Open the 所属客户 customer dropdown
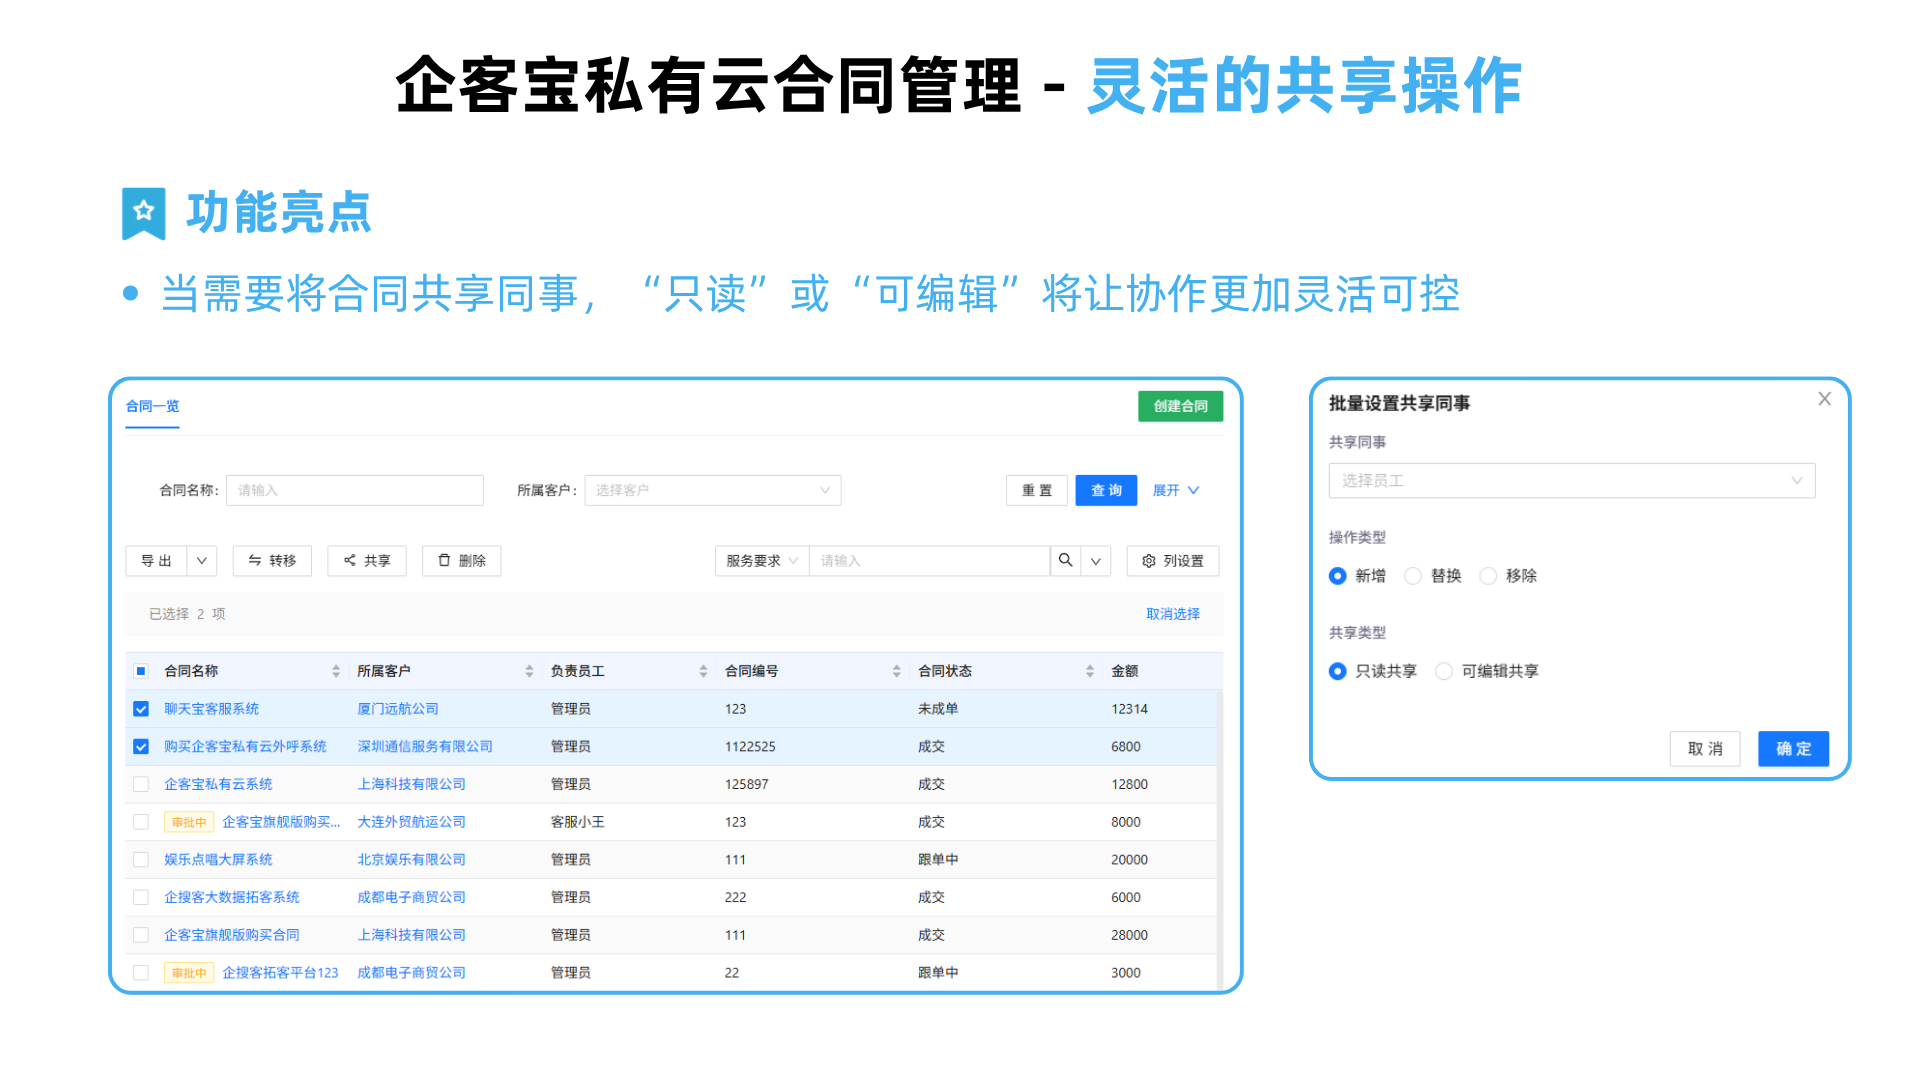 tap(712, 490)
